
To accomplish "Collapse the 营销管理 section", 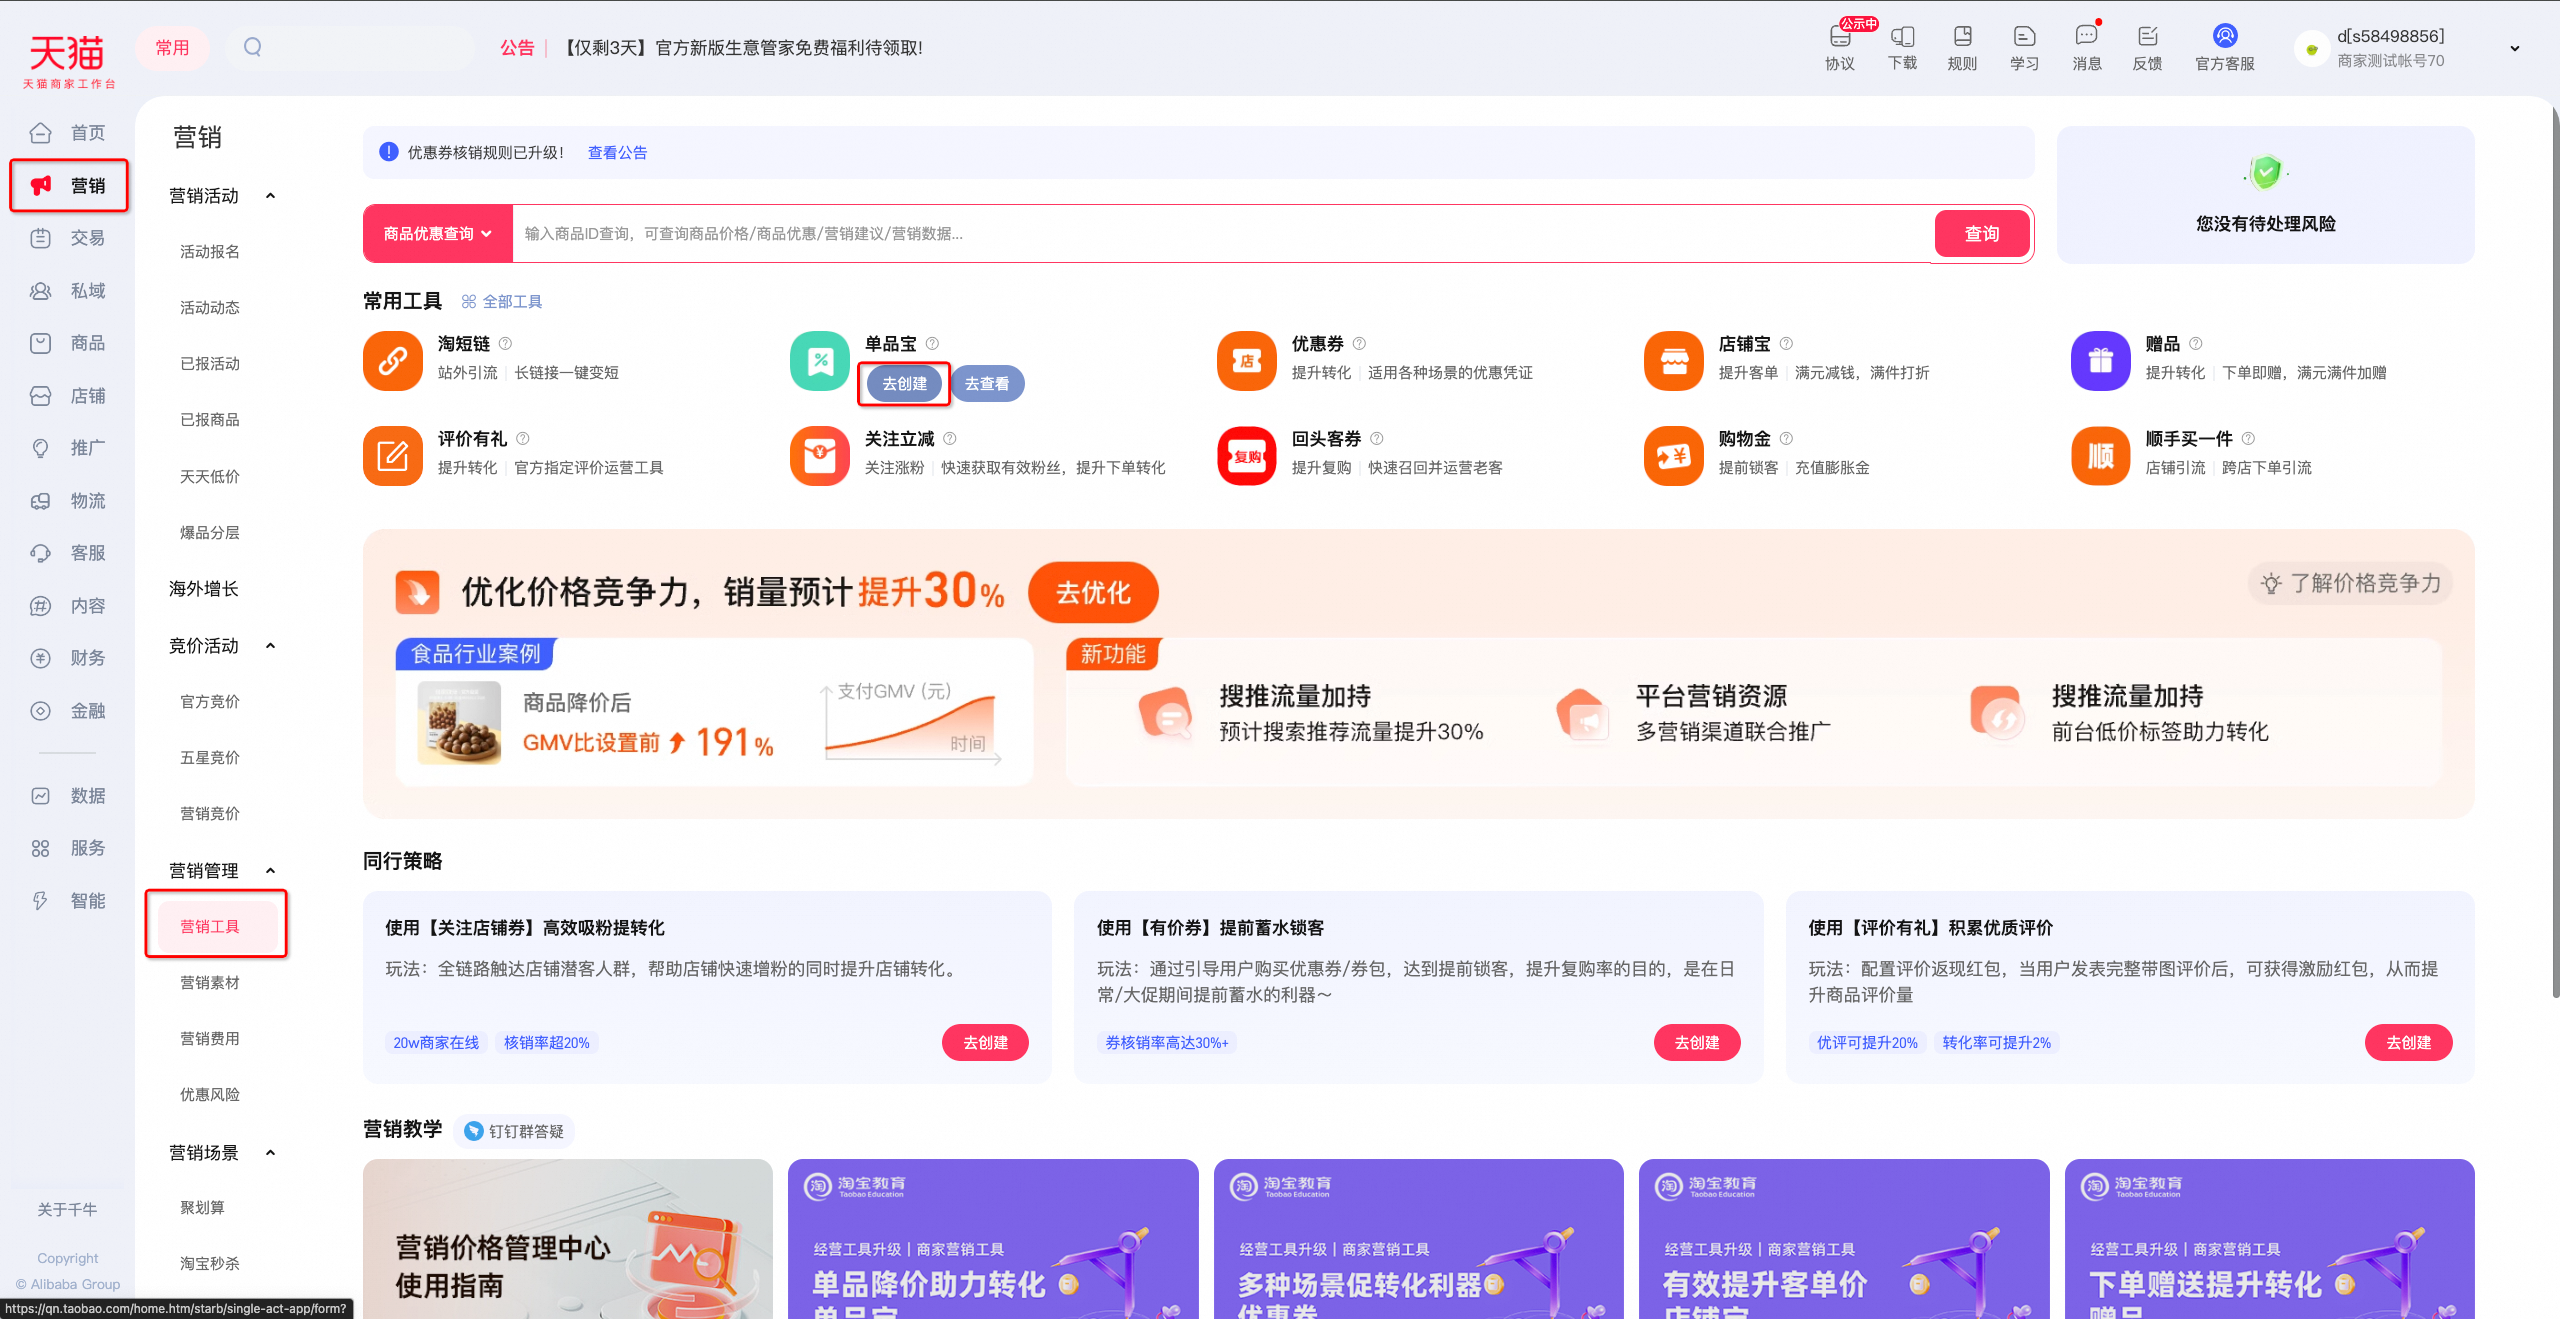I will click(x=270, y=871).
